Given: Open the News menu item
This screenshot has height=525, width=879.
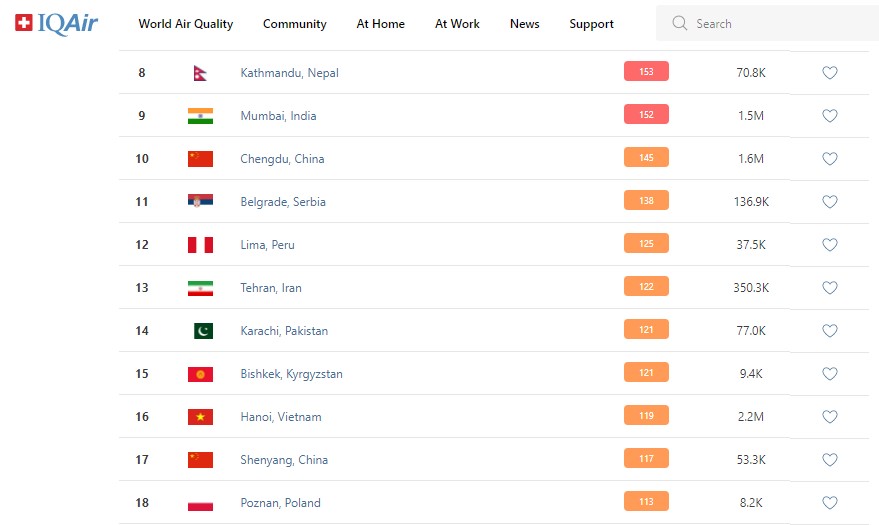Looking at the screenshot, I should (x=524, y=24).
